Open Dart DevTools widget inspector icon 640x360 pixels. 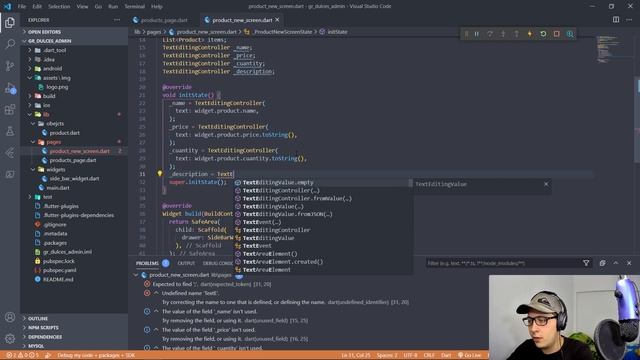pos(570,34)
